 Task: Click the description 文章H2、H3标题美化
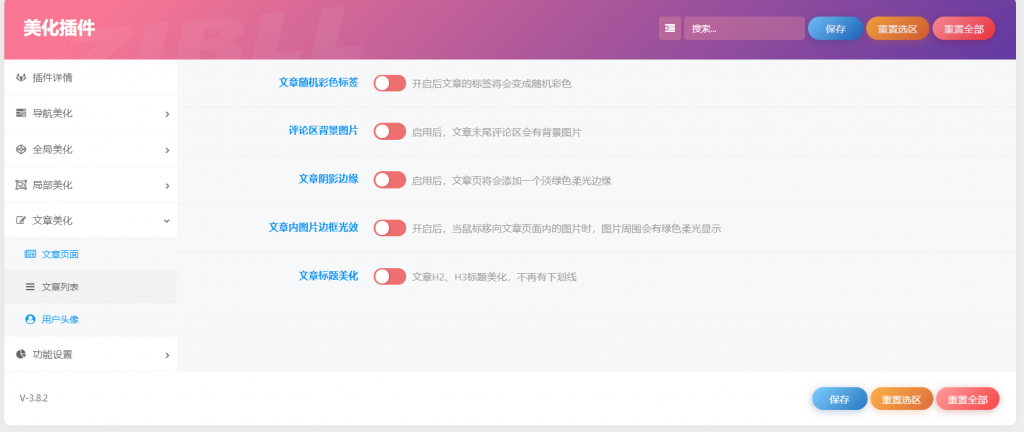[x=494, y=277]
